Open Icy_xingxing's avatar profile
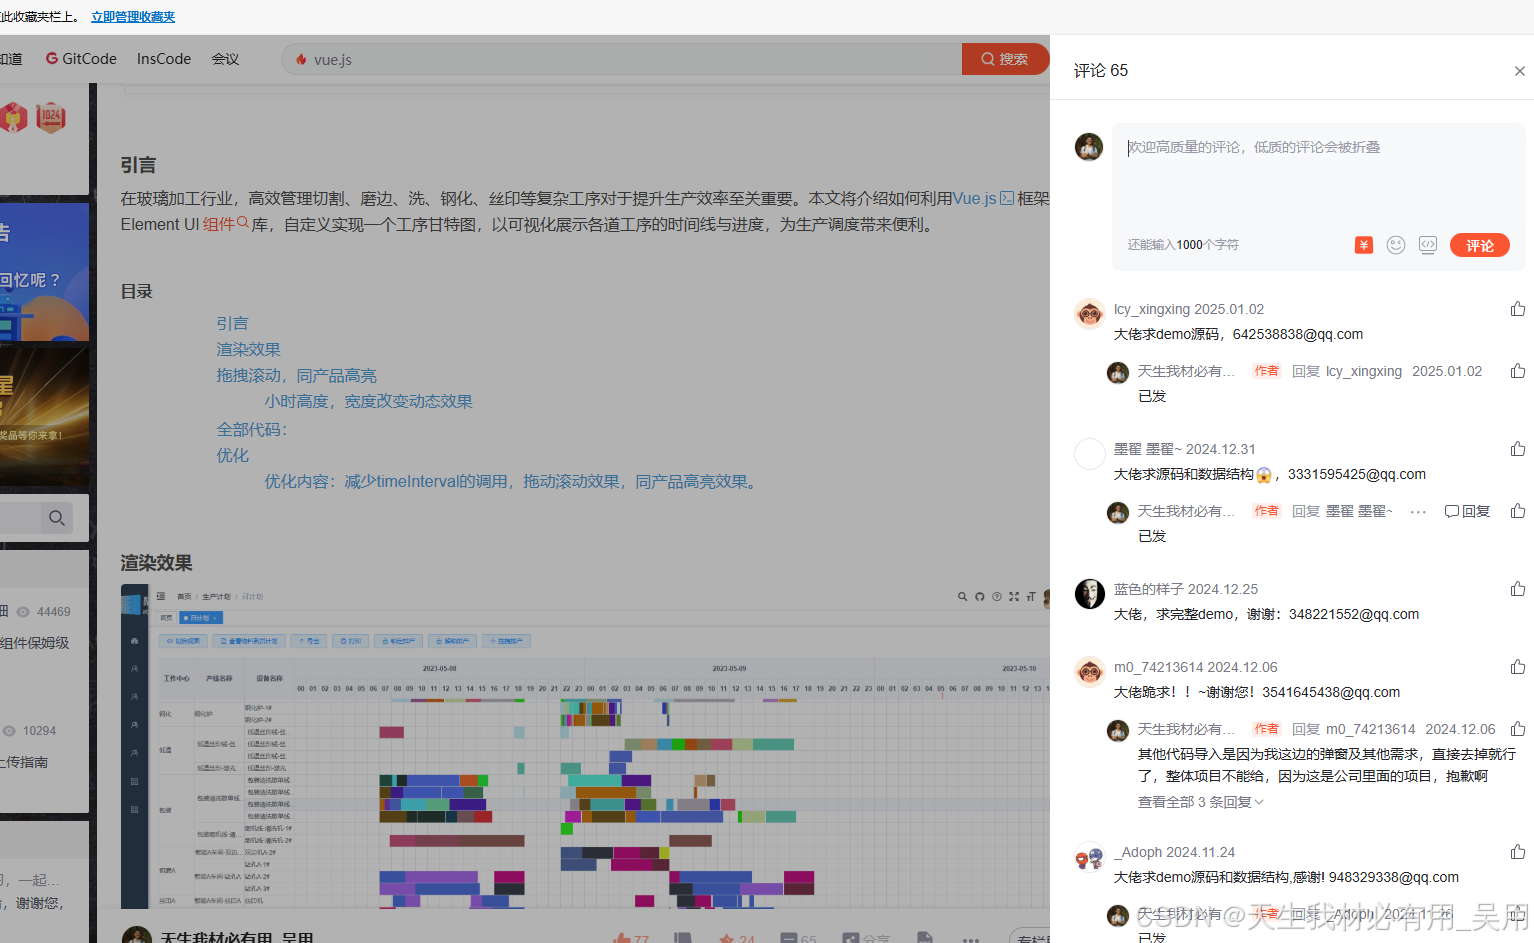Viewport: 1534px width, 943px height. coord(1089,313)
